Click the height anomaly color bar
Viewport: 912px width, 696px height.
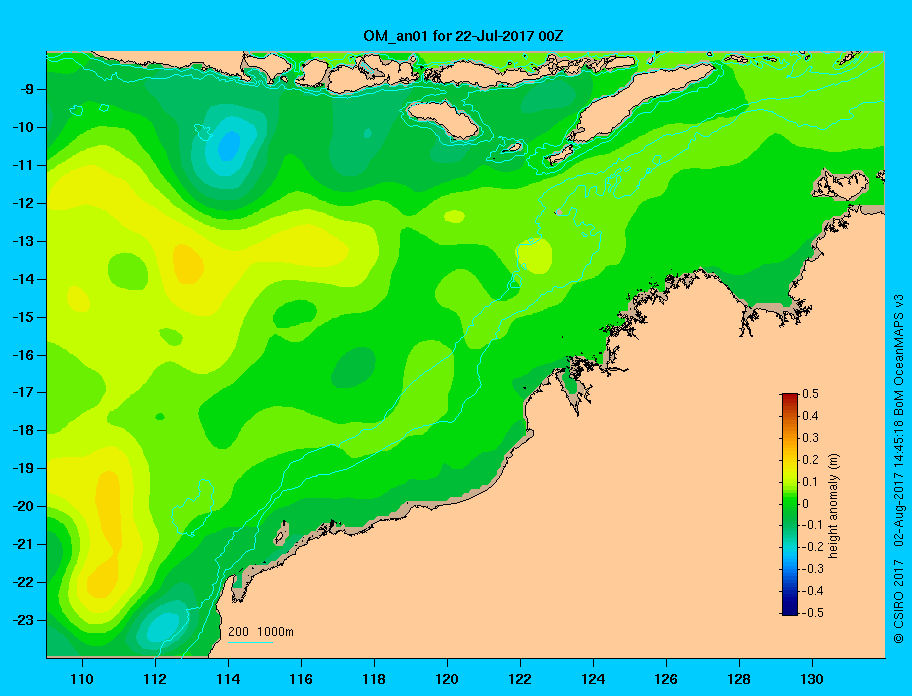(790, 504)
